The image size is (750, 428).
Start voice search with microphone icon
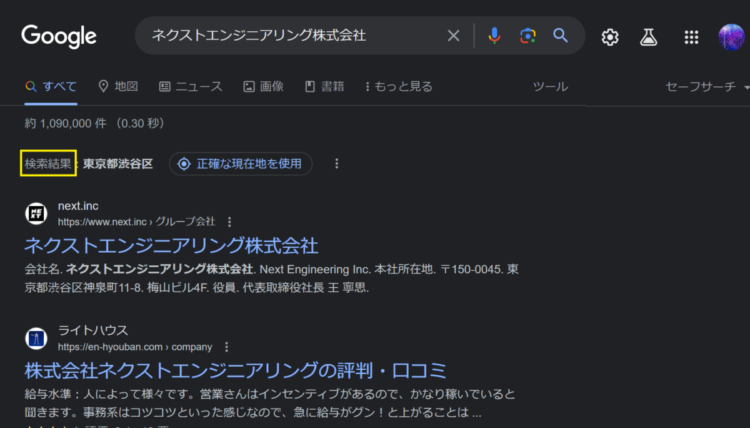coord(495,35)
